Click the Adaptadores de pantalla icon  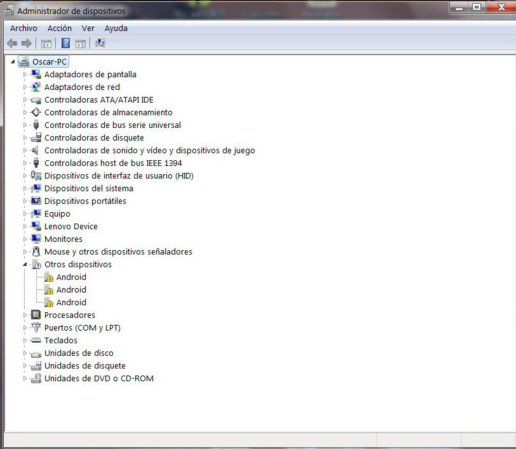[x=36, y=74]
